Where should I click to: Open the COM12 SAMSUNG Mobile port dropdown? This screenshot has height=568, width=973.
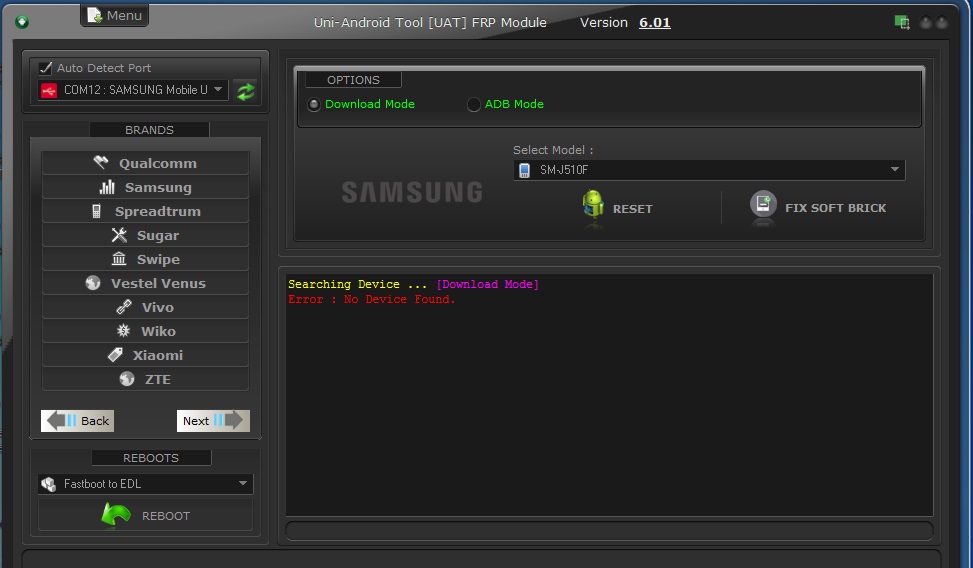pyautogui.click(x=133, y=90)
